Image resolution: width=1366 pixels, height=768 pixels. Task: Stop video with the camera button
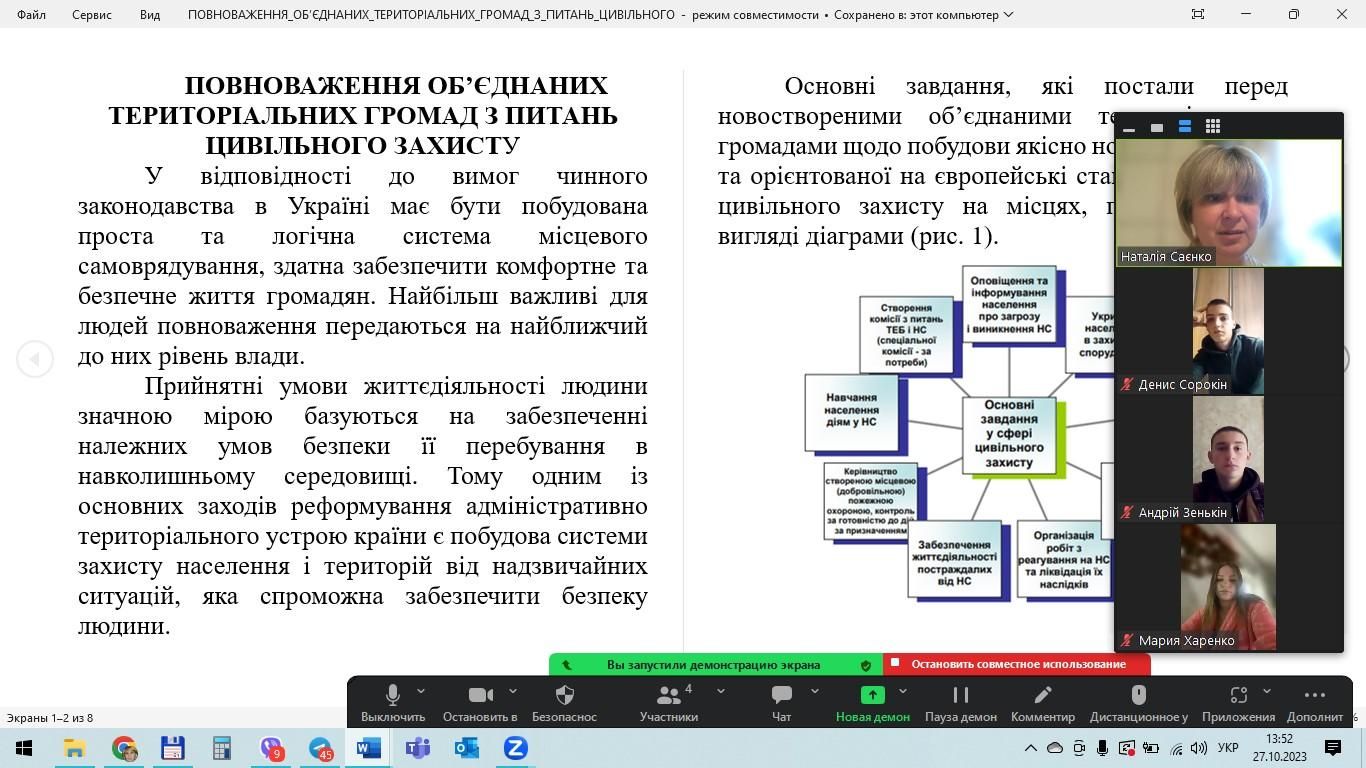tap(481, 695)
